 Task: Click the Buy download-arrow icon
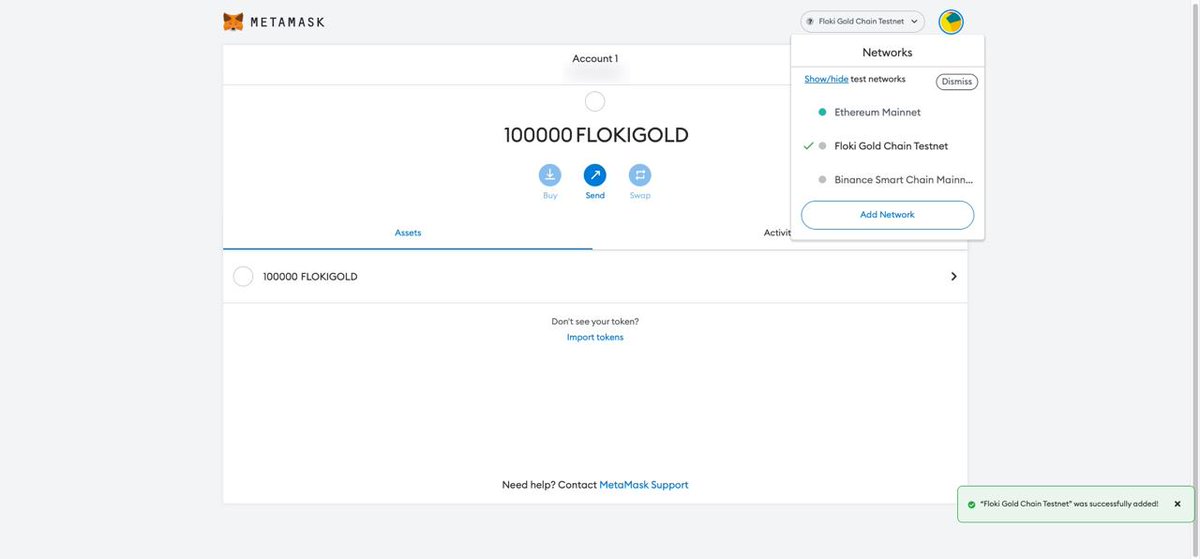tap(550, 175)
